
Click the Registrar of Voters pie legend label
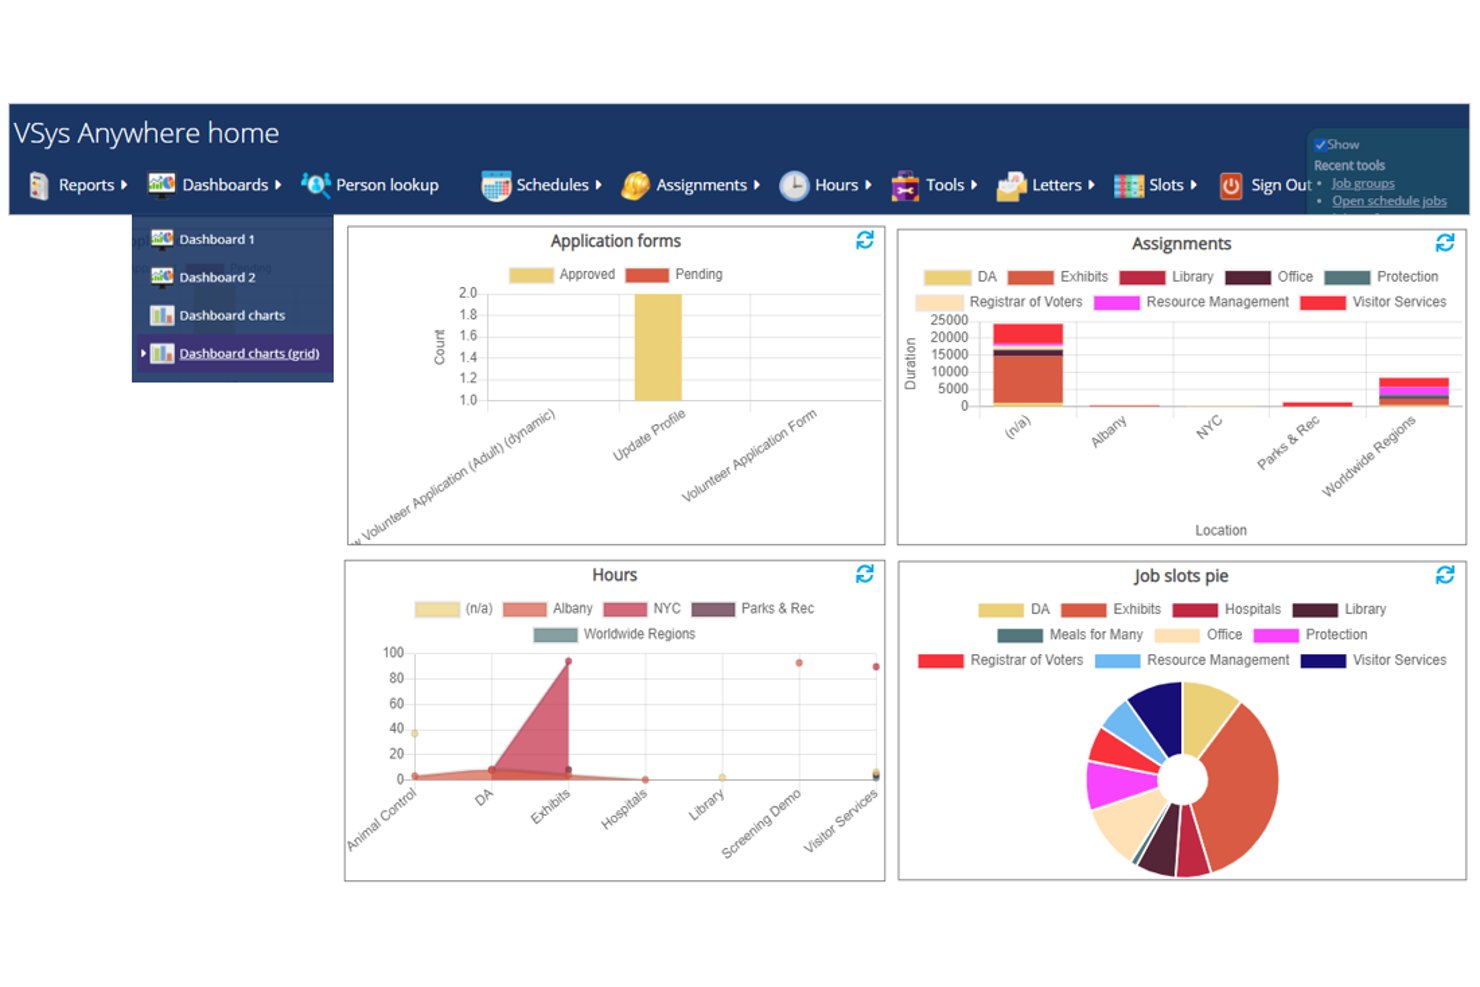tap(1026, 661)
